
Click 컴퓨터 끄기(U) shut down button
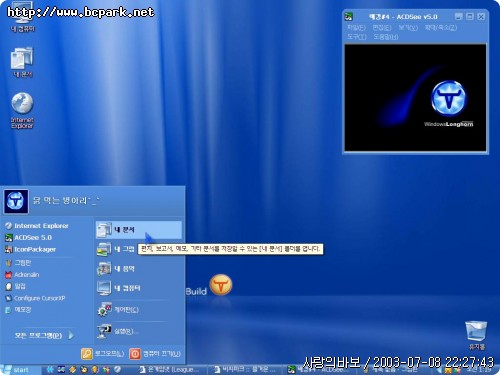tap(155, 354)
